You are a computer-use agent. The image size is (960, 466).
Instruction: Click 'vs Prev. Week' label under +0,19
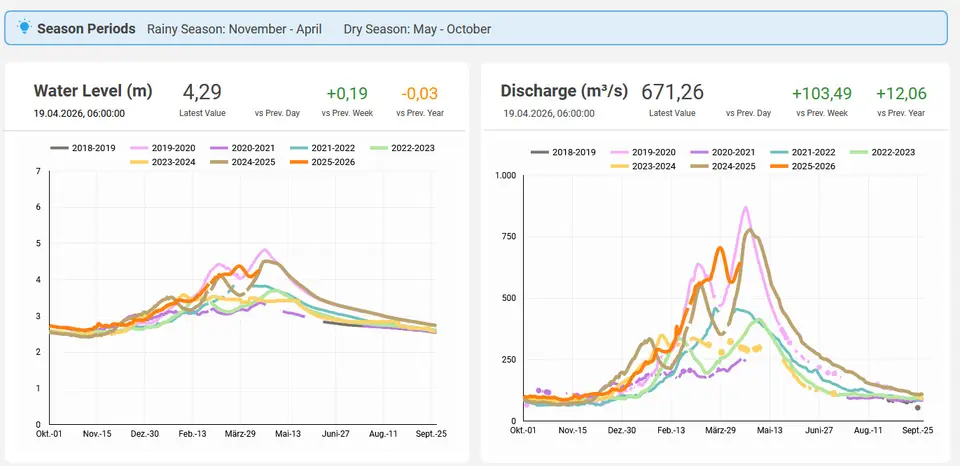coord(347,113)
